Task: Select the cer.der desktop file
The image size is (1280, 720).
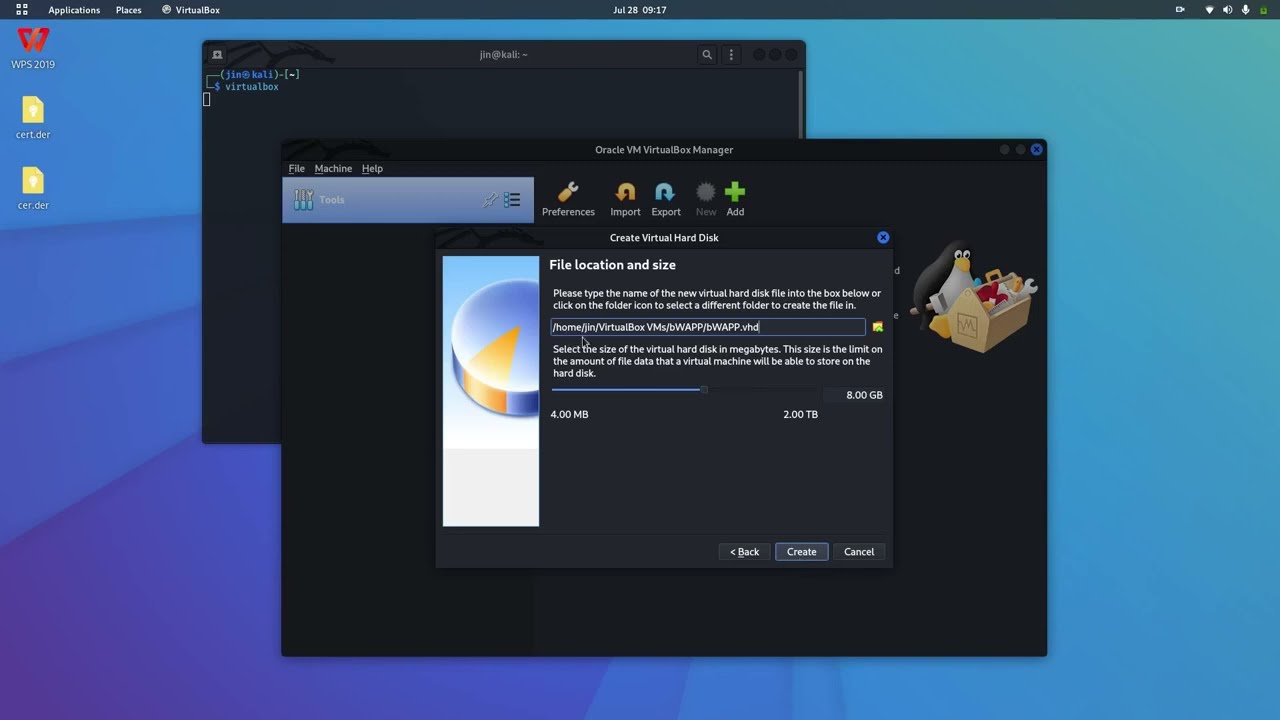Action: [33, 189]
